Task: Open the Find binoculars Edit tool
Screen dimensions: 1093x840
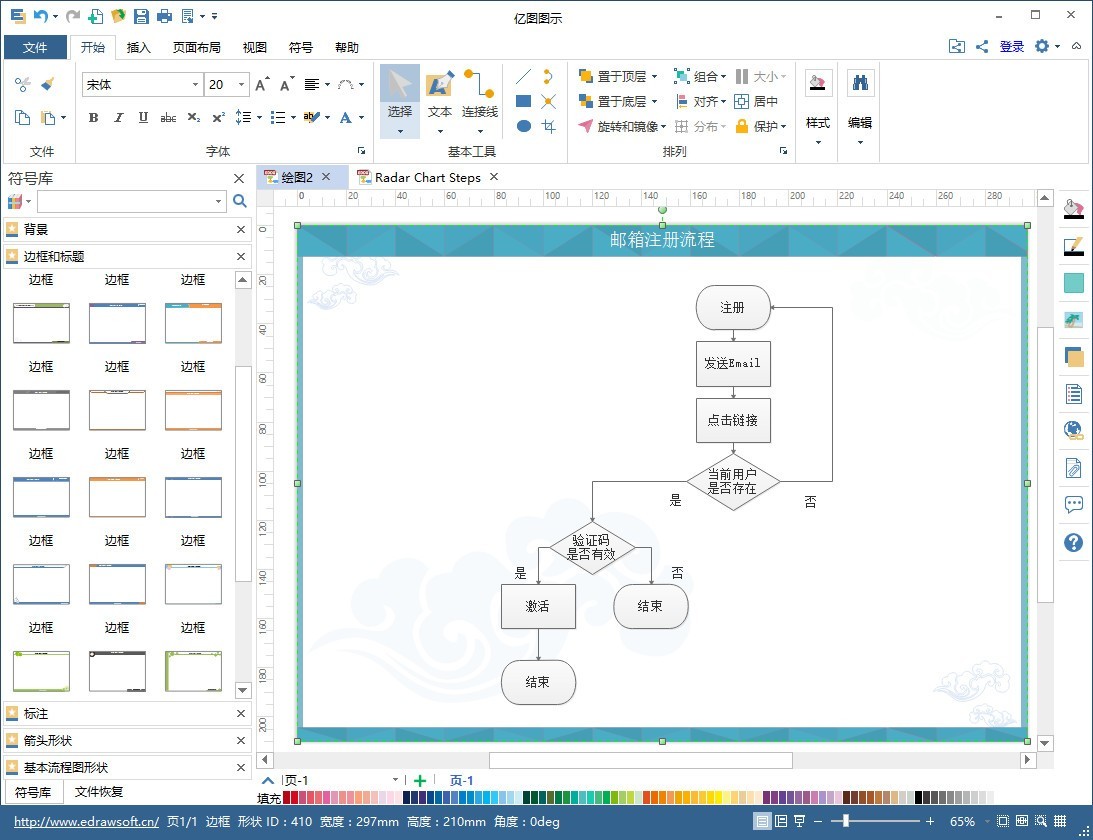Action: [859, 83]
